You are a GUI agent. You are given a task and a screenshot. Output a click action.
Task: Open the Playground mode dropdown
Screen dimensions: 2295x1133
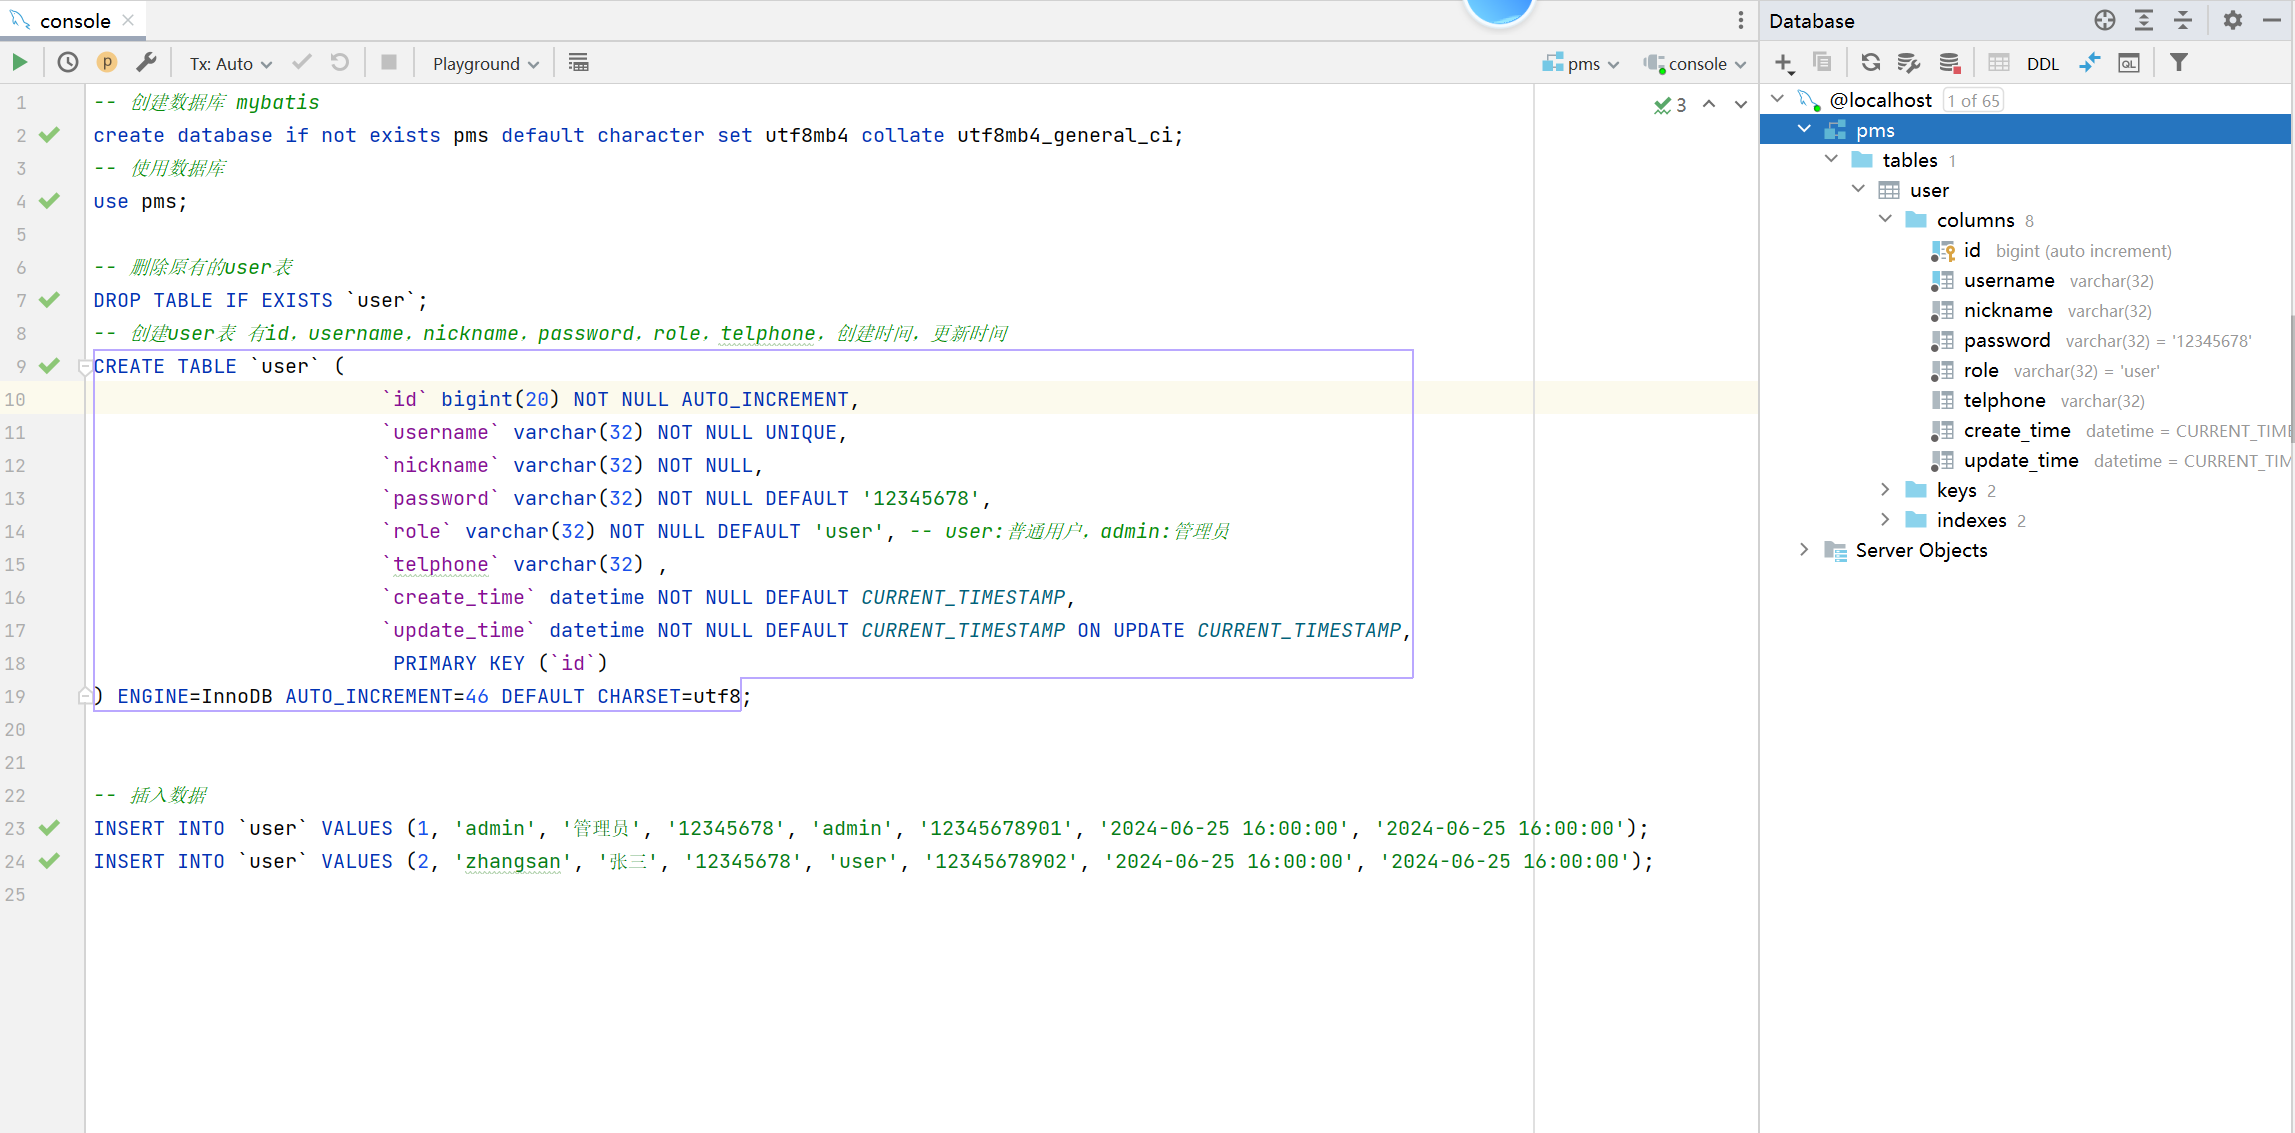485,64
